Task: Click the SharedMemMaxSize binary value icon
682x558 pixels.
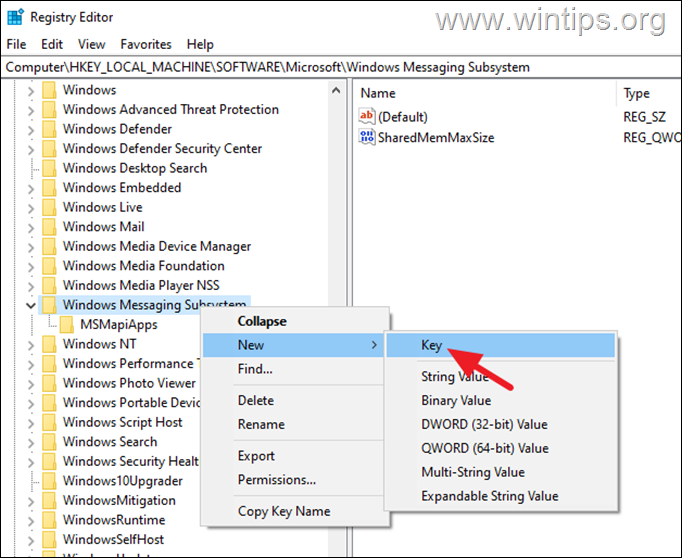Action: click(367, 137)
